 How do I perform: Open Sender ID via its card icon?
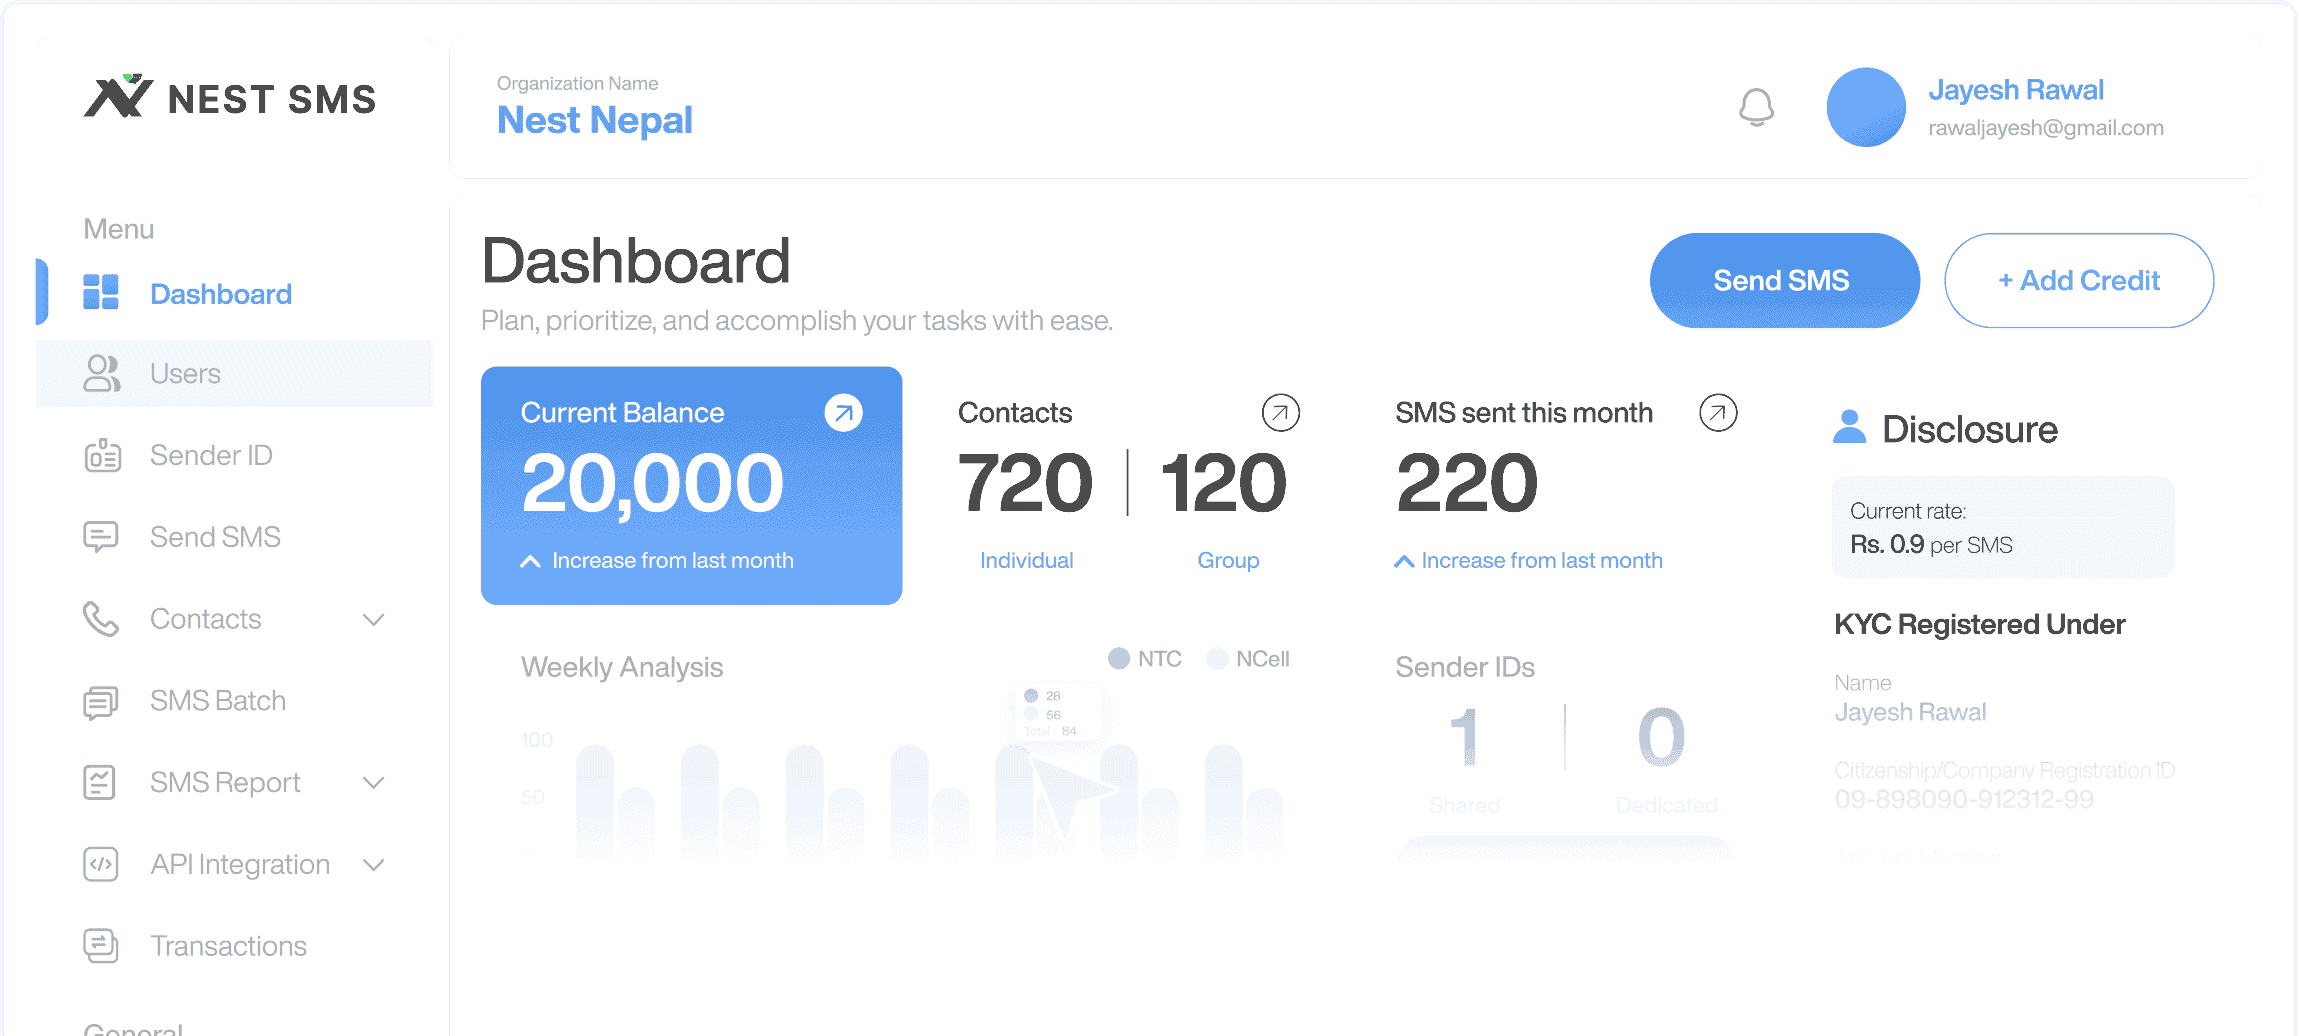coord(100,455)
